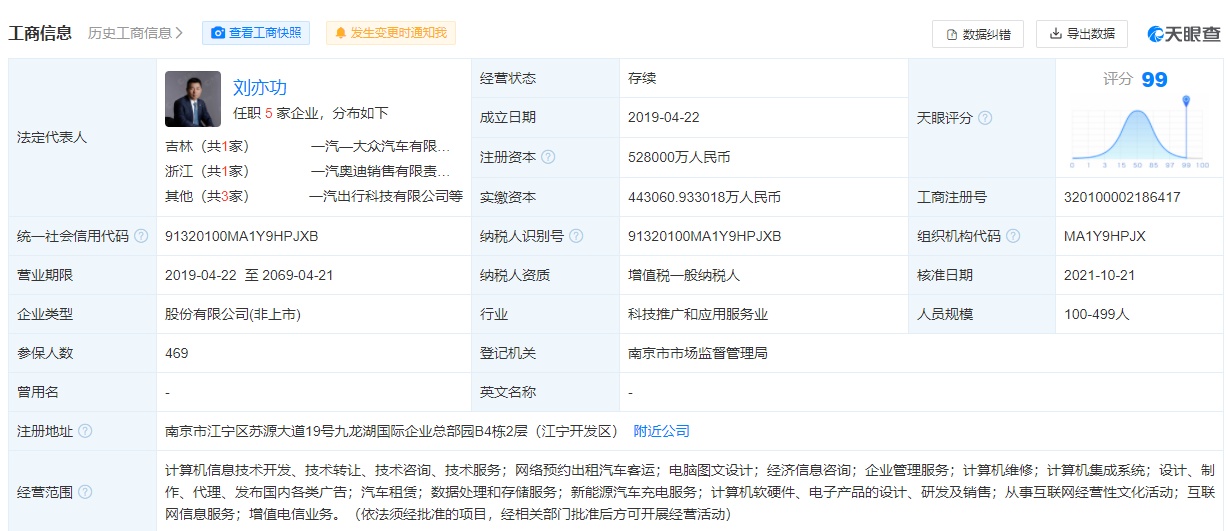This screenshot has height=531, width=1227.
Task: Open 一汽—大众汽车有限 company link
Action: [x=380, y=145]
